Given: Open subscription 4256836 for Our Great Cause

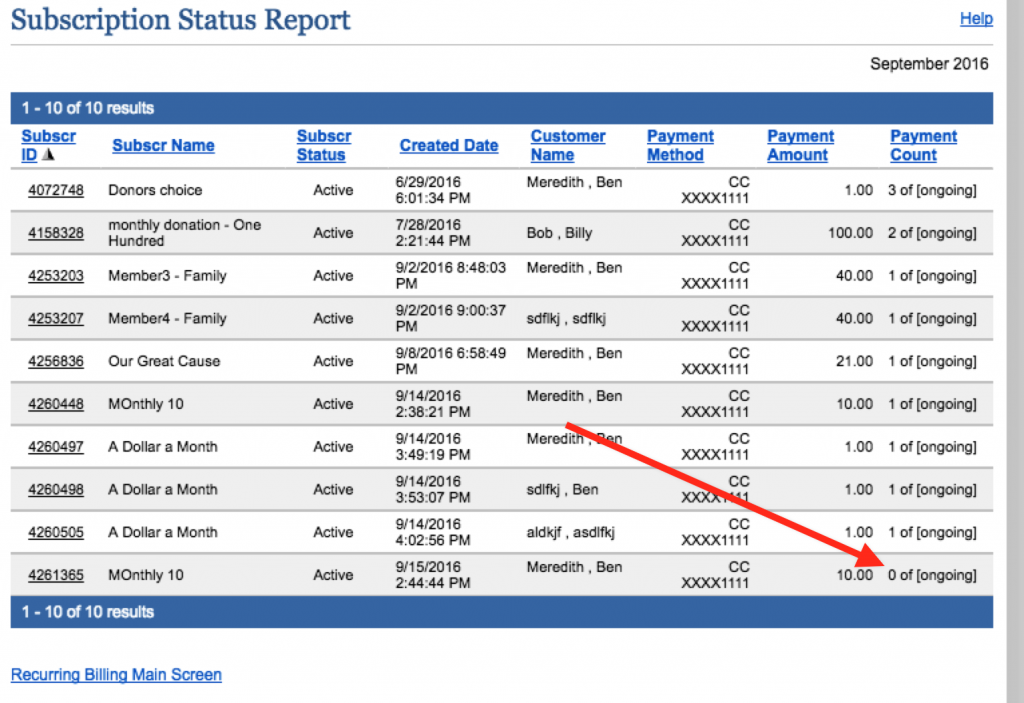Looking at the screenshot, I should (56, 361).
